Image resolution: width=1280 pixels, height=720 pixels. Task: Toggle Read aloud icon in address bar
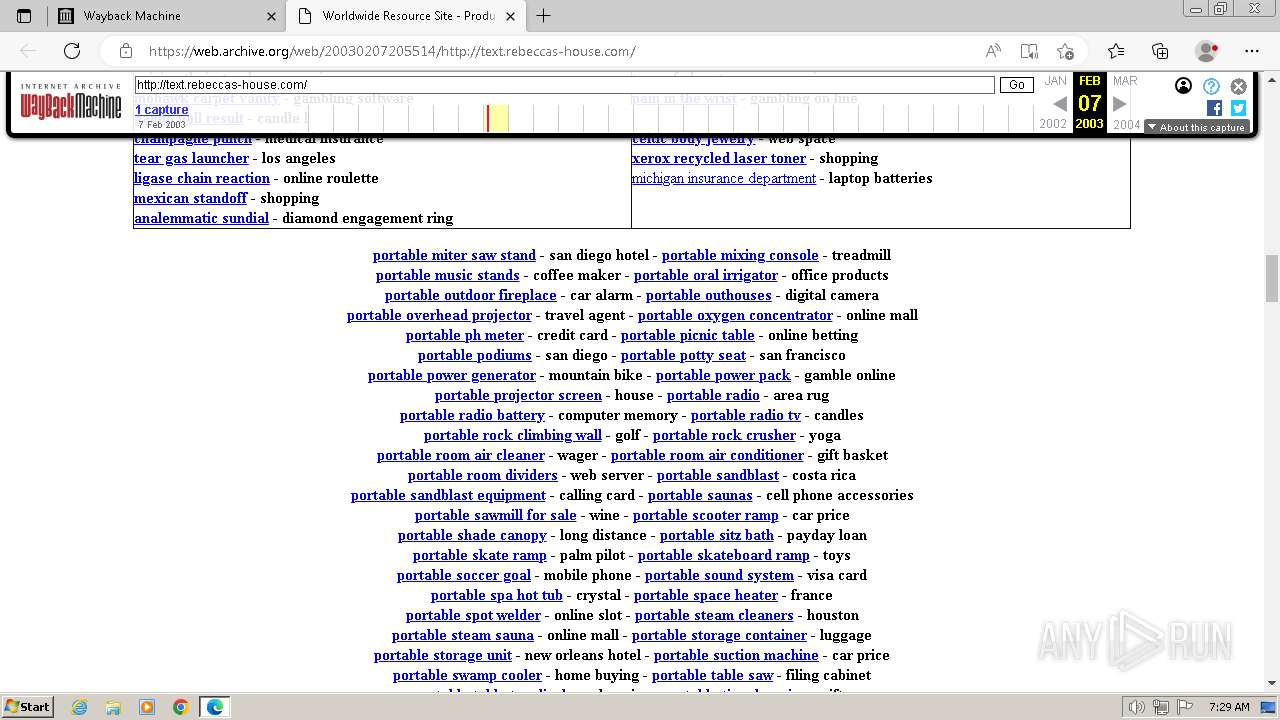click(993, 51)
